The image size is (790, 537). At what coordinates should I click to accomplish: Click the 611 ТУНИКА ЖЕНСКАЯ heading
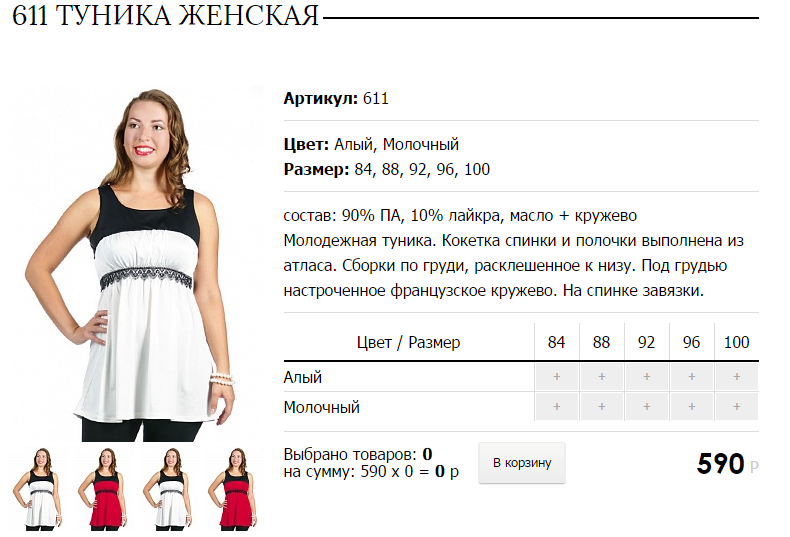pyautogui.click(x=166, y=16)
